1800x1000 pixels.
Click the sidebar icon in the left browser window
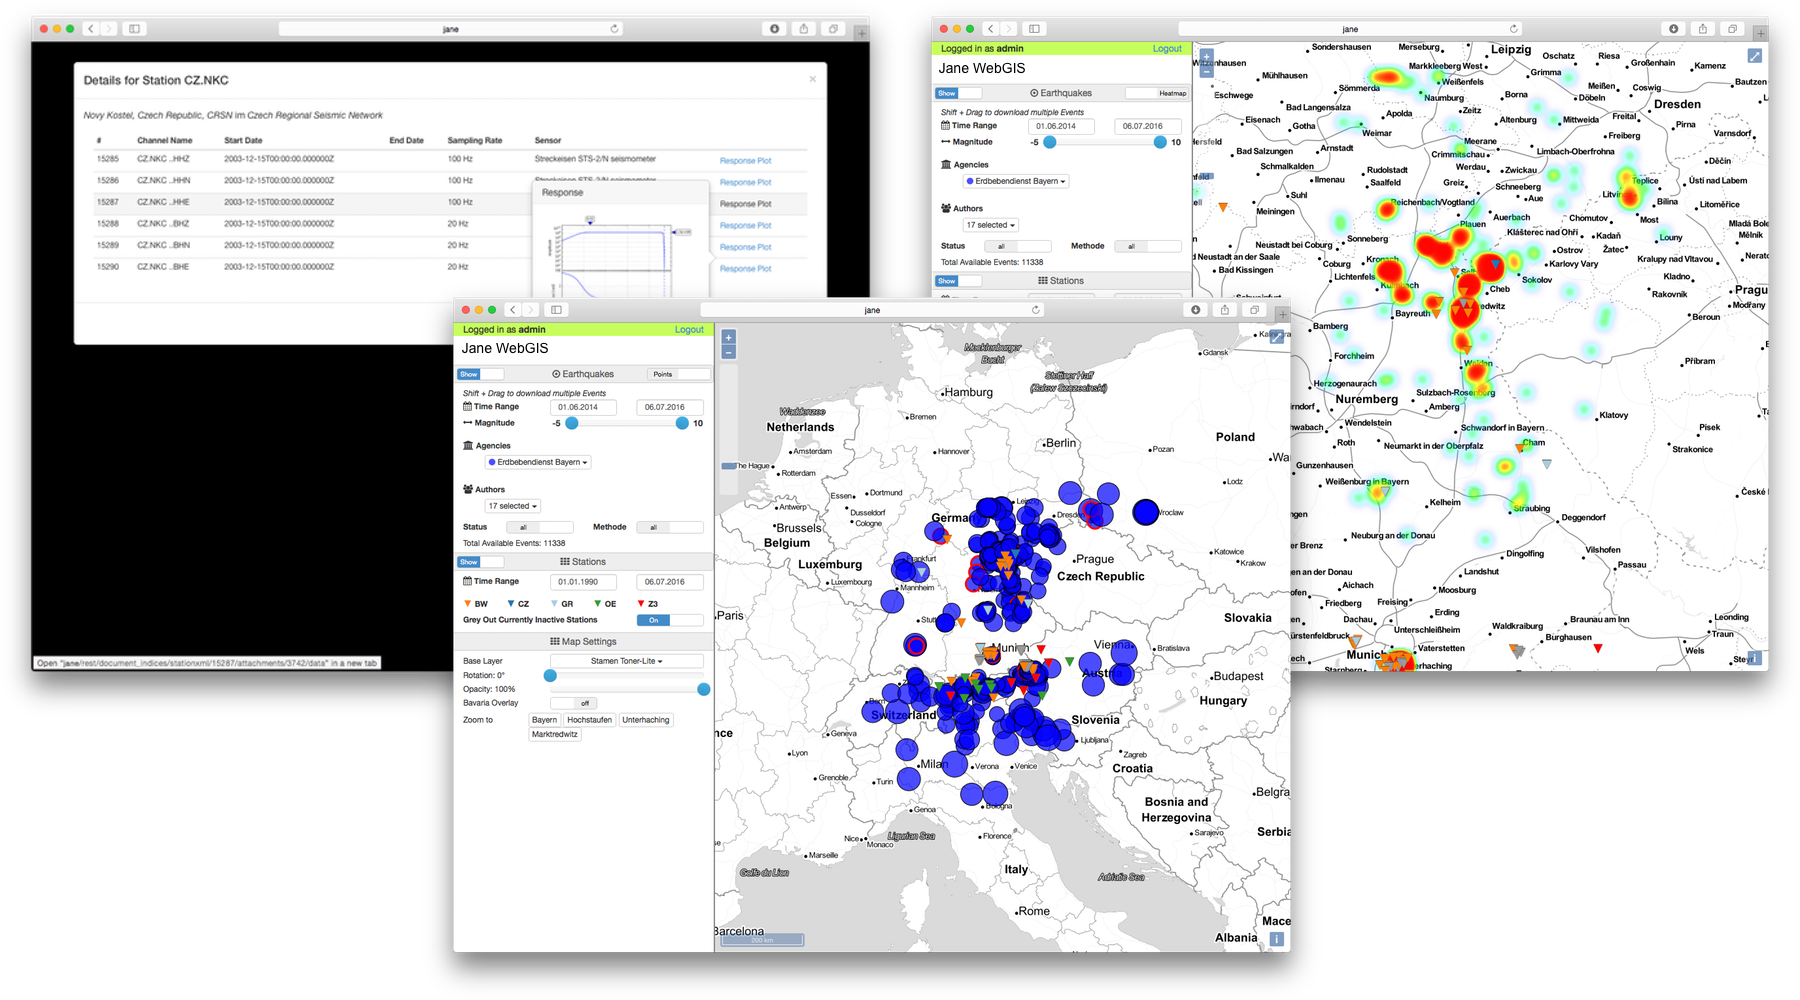[x=134, y=29]
